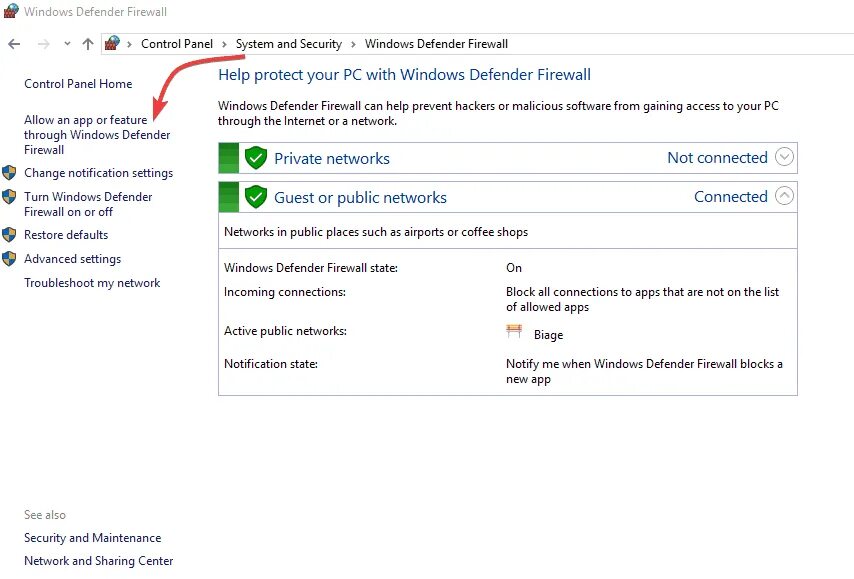The height and width of the screenshot is (579, 854).
Task: Open the chevron after Control Panel in breadcrumb
Action: 224,44
